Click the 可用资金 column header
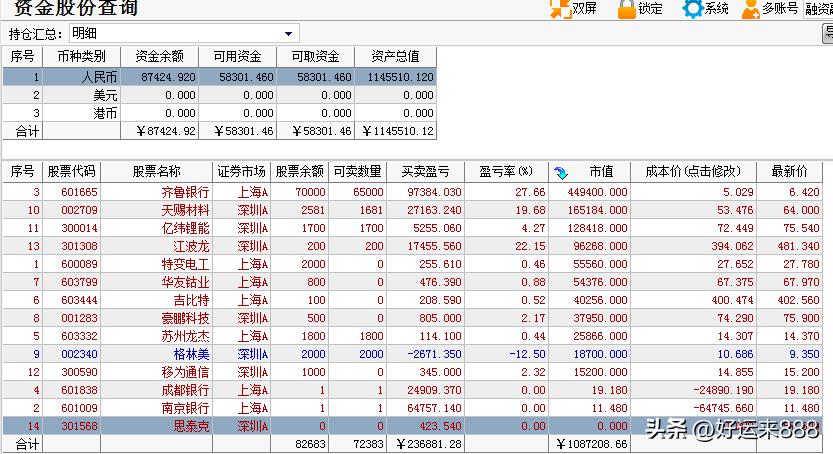Screen dimensions: 833x454 pos(237,56)
